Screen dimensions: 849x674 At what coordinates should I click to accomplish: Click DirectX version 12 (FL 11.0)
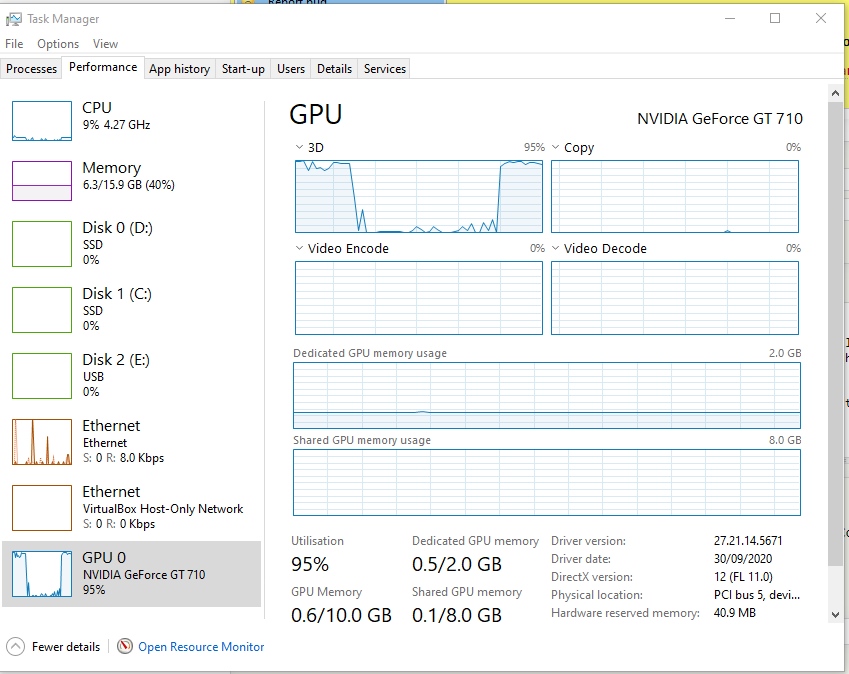coord(743,577)
